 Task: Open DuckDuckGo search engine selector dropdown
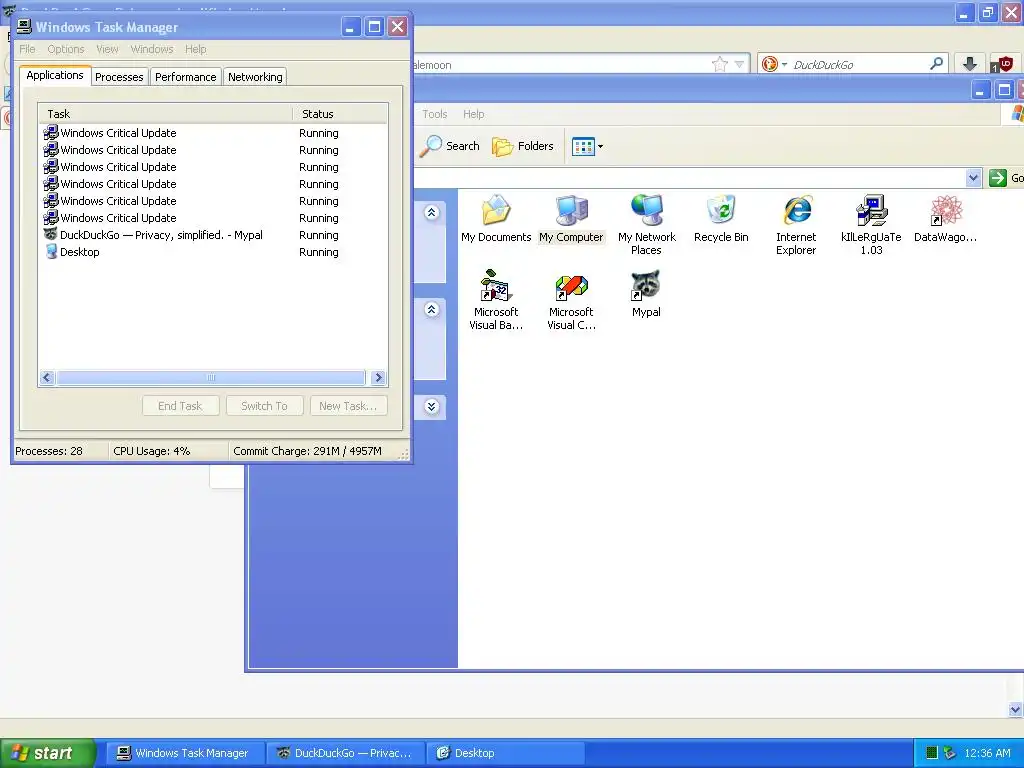774,64
